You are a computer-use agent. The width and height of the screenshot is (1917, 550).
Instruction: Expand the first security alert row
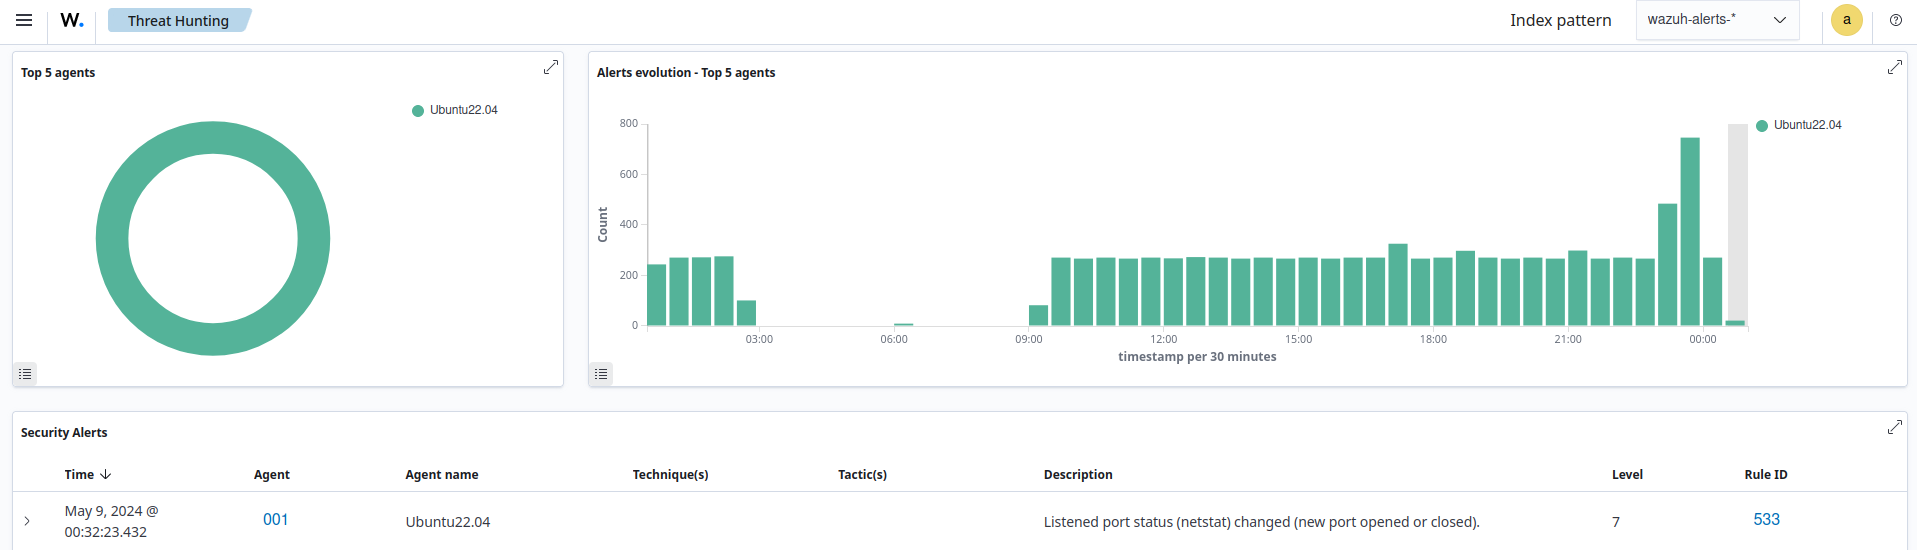[27, 521]
